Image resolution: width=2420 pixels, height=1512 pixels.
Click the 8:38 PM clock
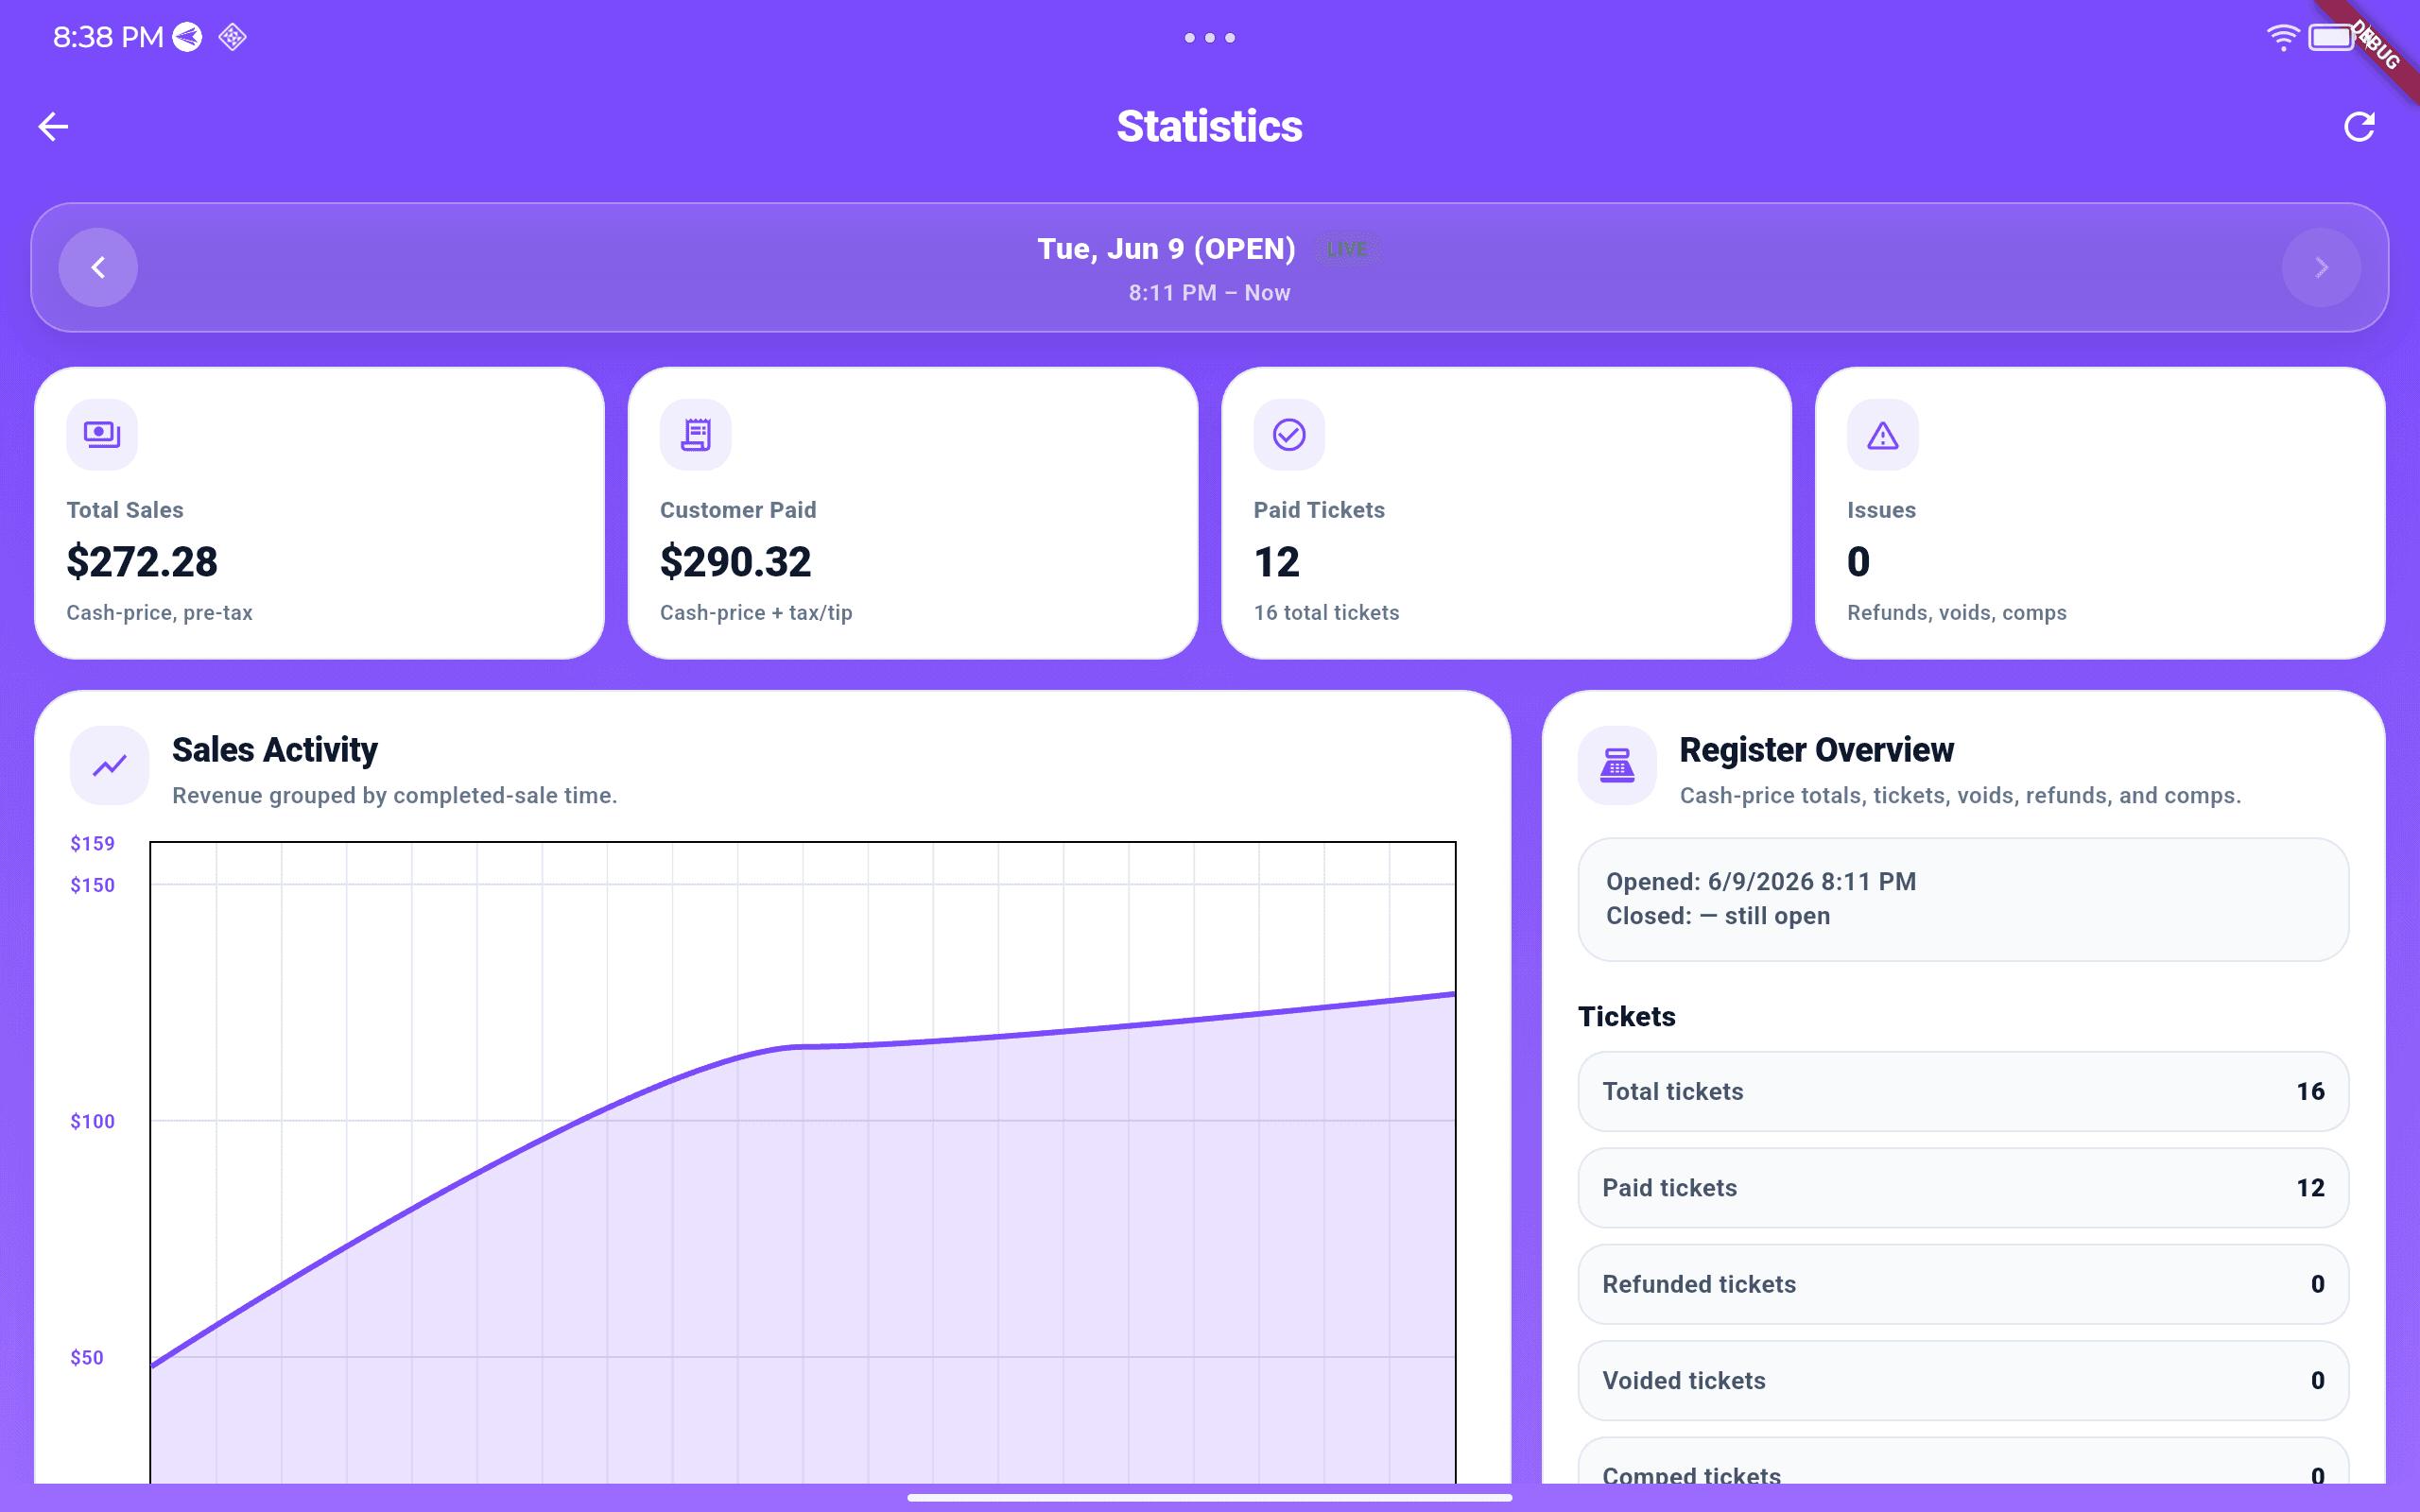coord(107,37)
